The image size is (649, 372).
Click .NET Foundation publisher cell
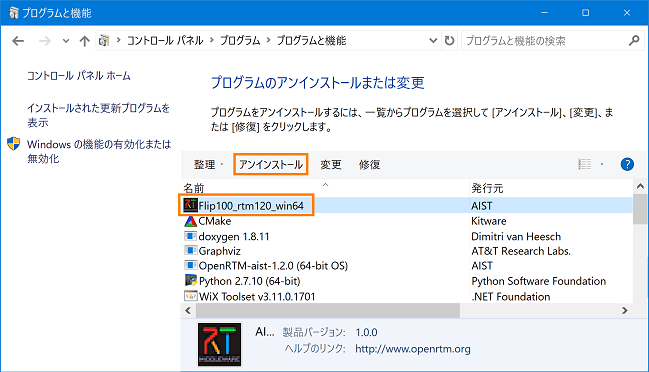pyautogui.click(x=511, y=297)
